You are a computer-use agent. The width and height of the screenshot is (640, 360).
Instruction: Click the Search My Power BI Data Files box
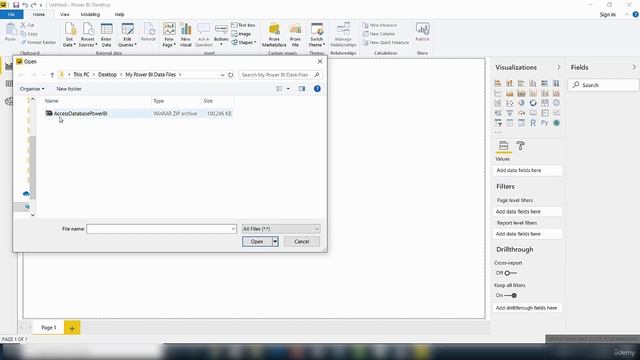click(280, 75)
